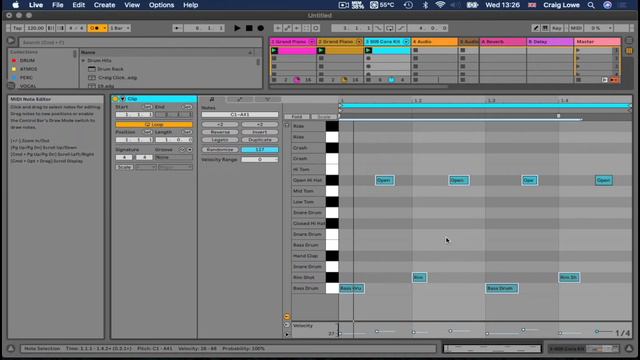Arm the Arrangement Record button
Viewport: 640px width, 360px height.
[260, 28]
